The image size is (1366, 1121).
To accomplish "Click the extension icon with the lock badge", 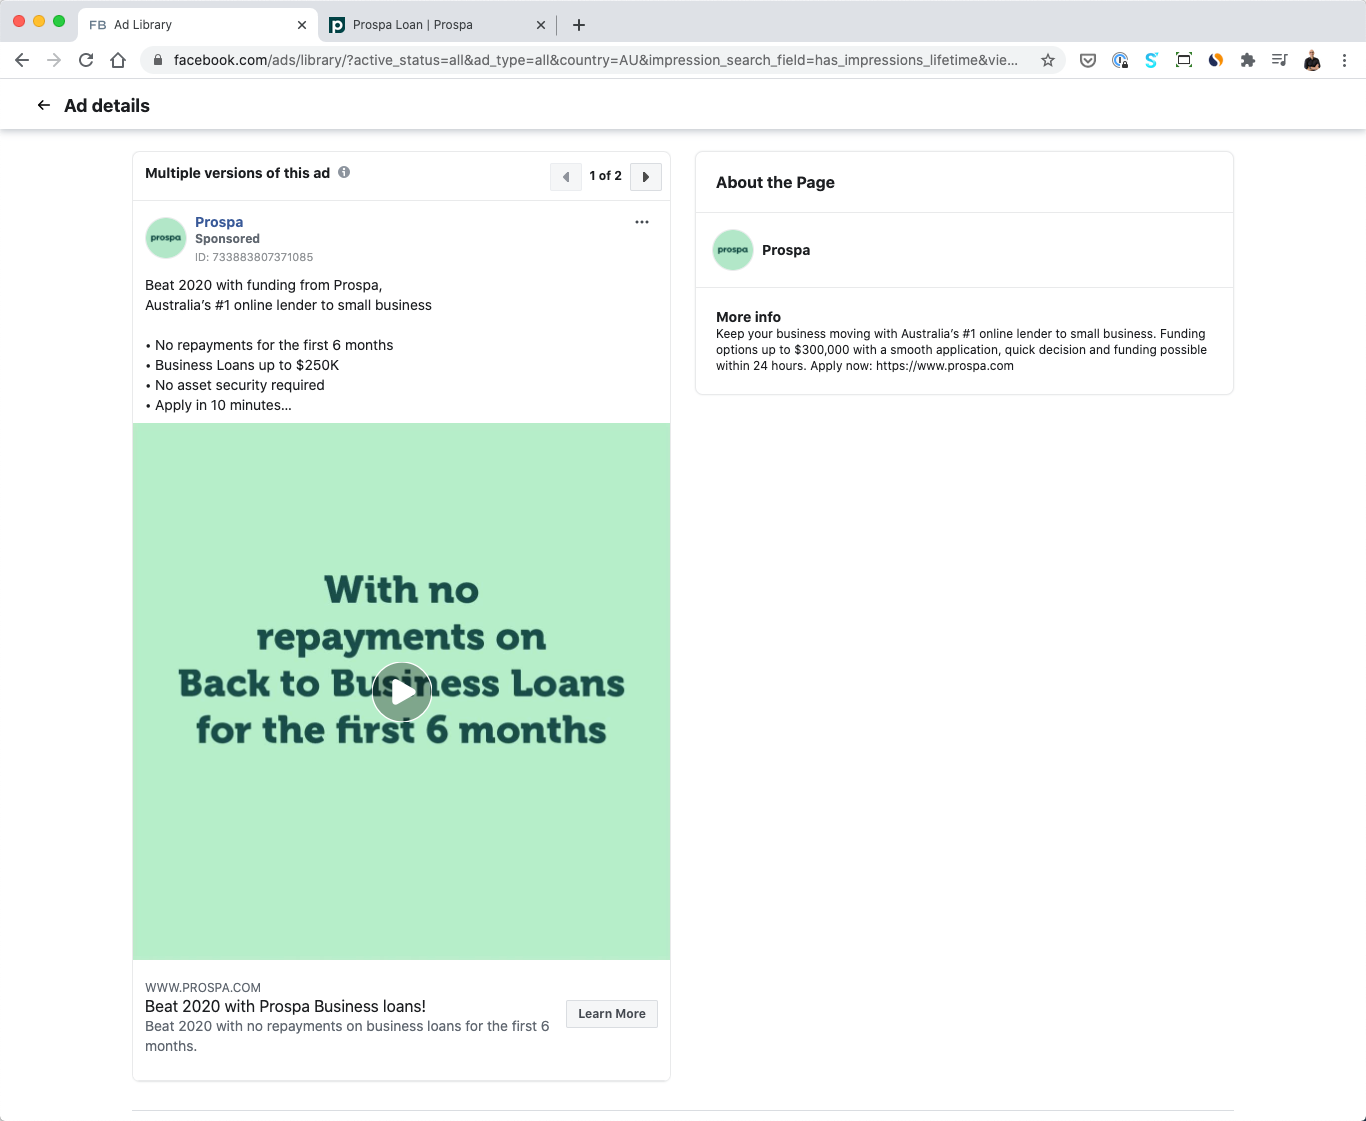I will (x=1120, y=60).
